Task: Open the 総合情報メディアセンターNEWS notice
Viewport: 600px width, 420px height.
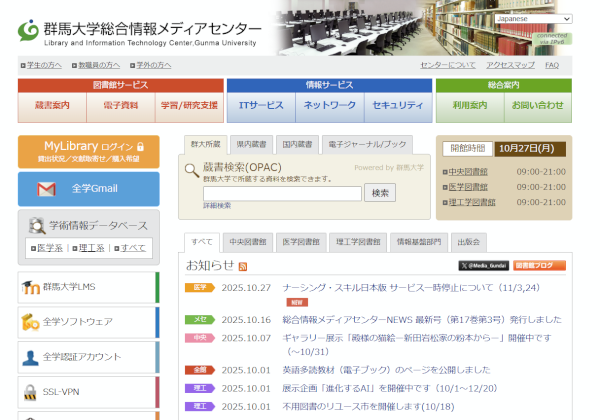Action: [422, 320]
